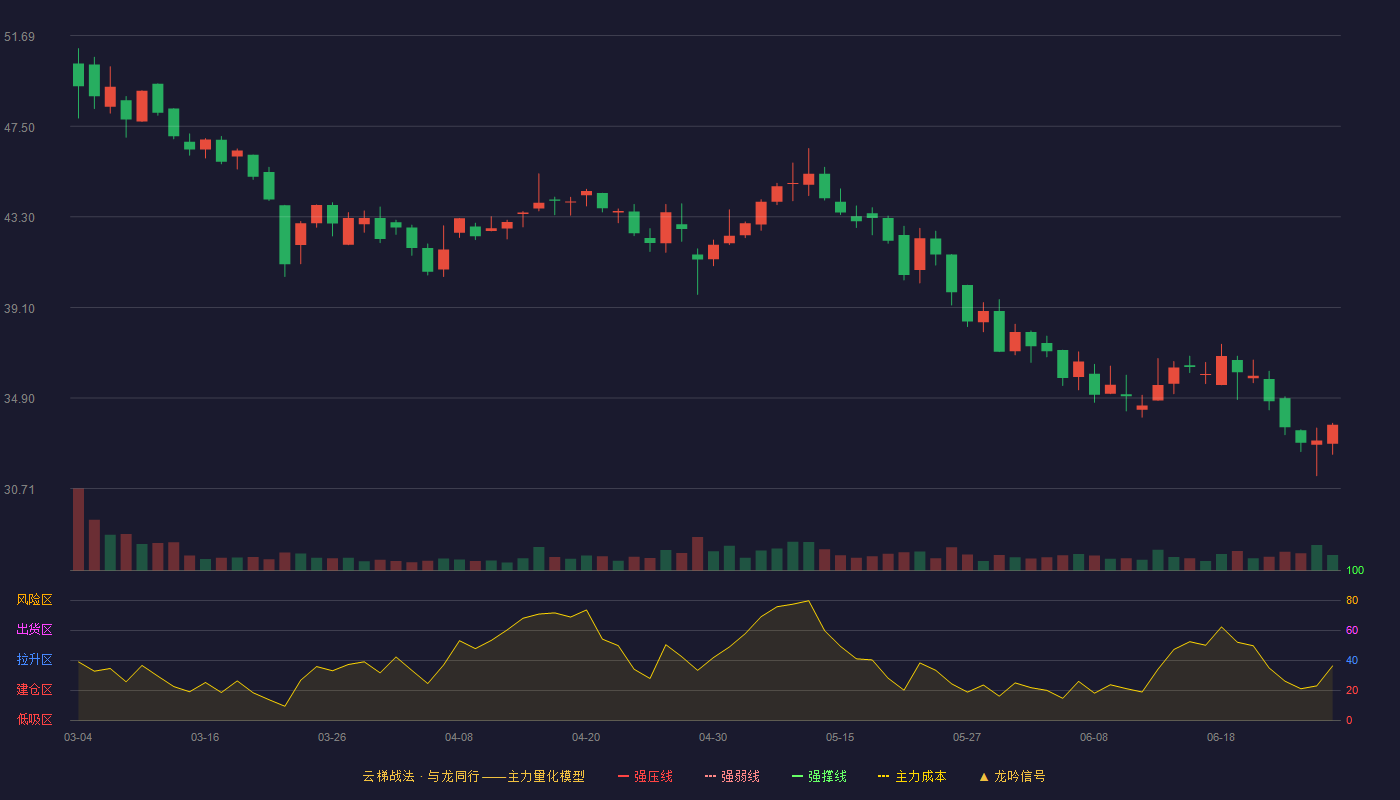1400x800 pixels.
Task: Click the 60 indicator scale value
Action: click(1352, 630)
